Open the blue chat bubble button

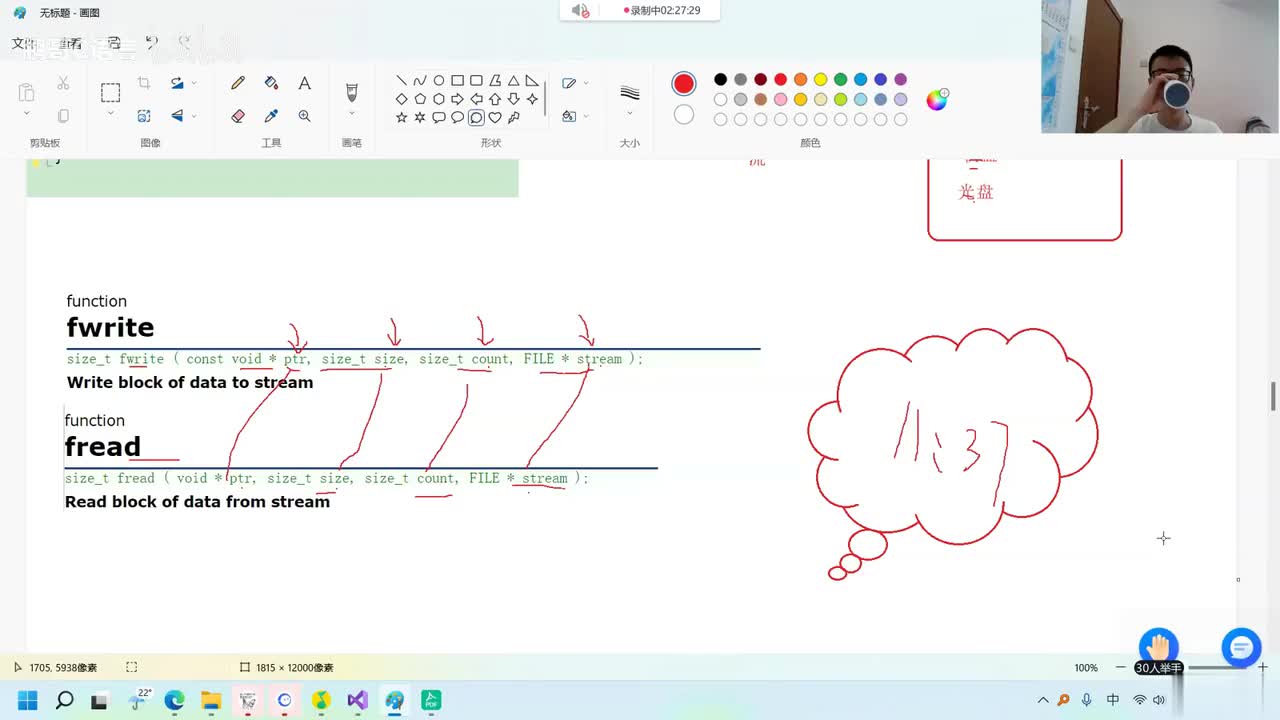(x=1241, y=648)
